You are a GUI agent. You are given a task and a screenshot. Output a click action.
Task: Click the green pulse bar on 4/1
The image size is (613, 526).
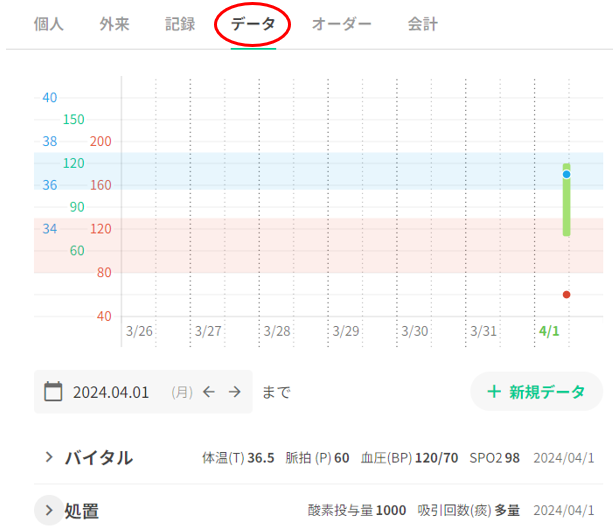[566, 200]
